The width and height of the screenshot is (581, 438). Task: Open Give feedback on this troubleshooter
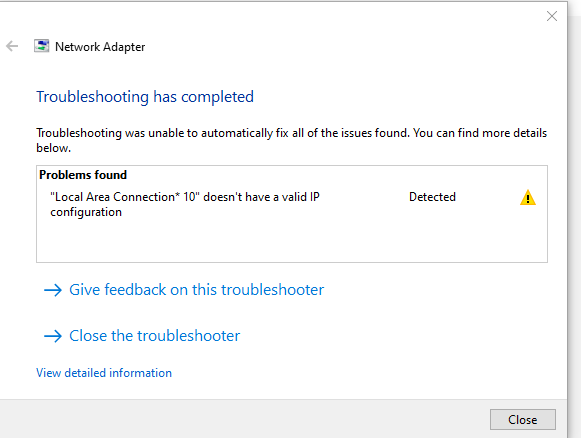click(x=196, y=290)
